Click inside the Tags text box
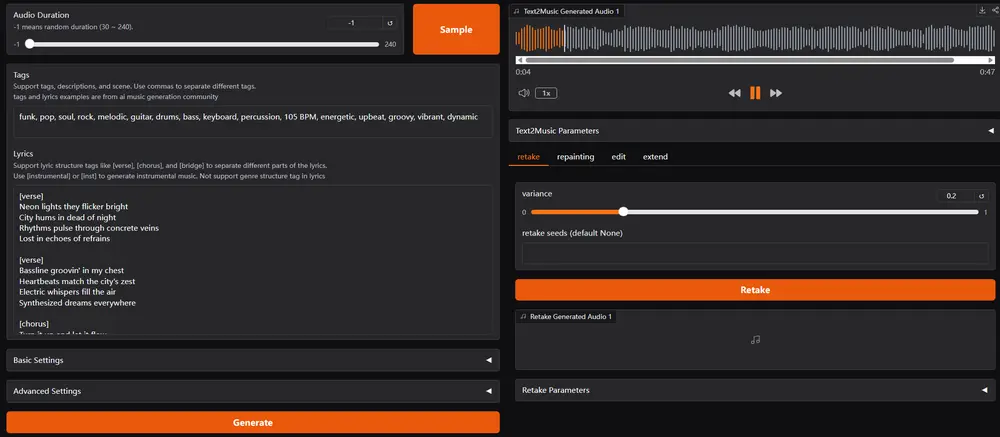The width and height of the screenshot is (1000, 437). point(253,121)
